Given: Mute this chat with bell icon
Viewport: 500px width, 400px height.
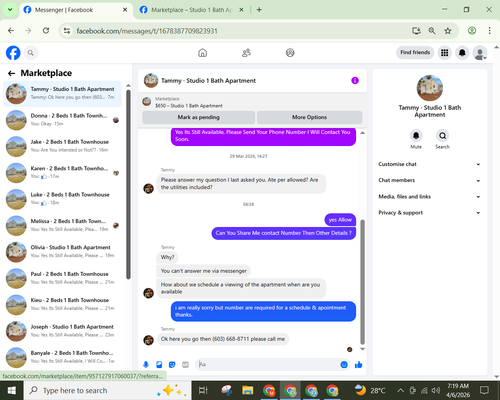Looking at the screenshot, I should 416,136.
